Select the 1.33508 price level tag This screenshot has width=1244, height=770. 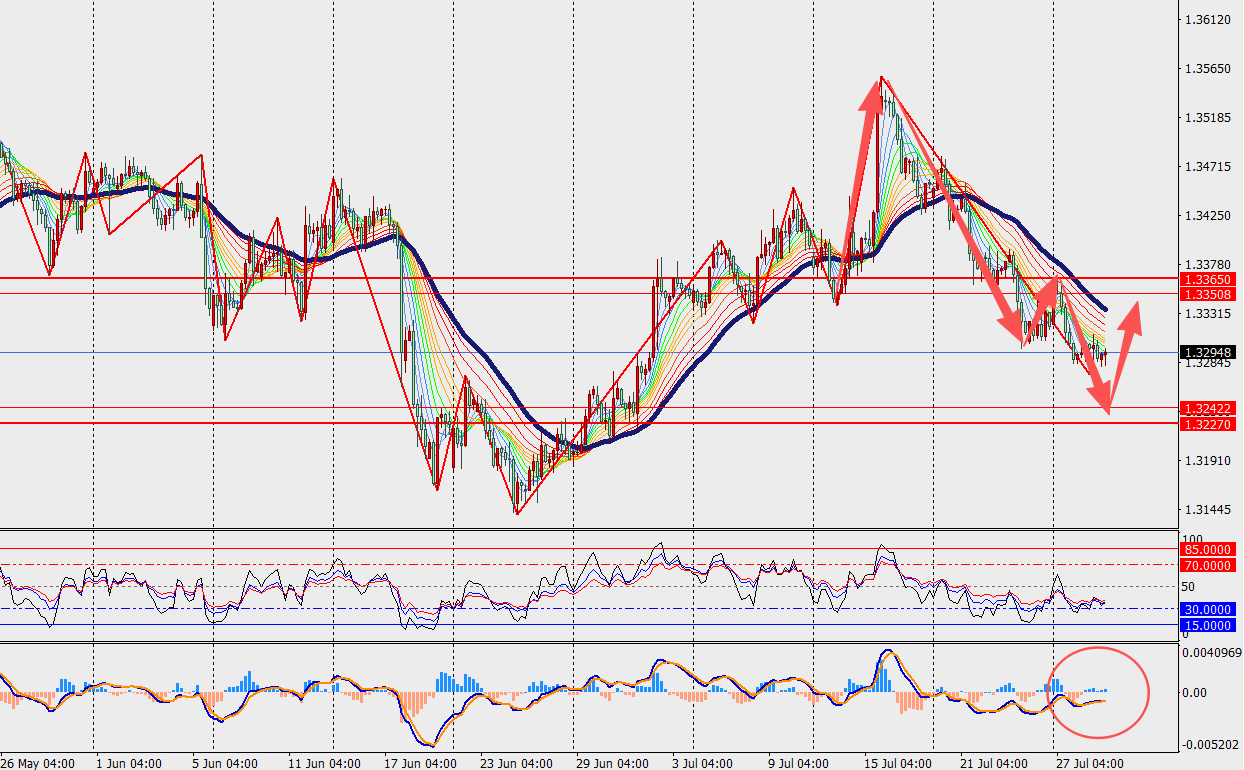pyautogui.click(x=1207, y=294)
